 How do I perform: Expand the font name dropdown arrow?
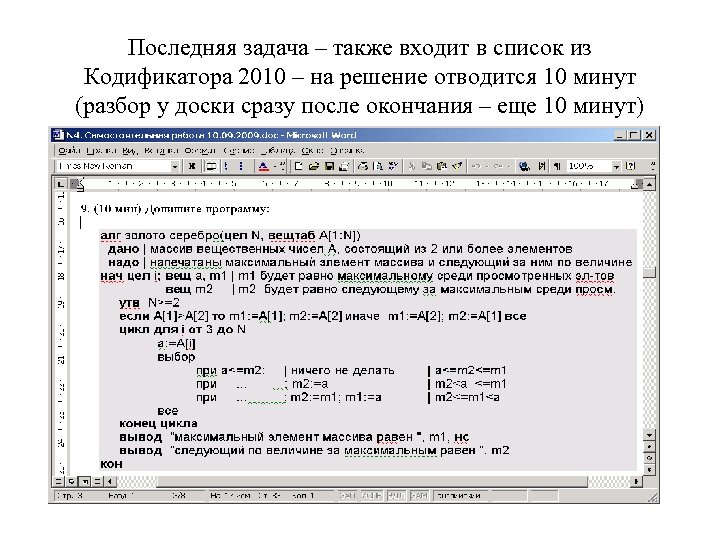pos(174,166)
